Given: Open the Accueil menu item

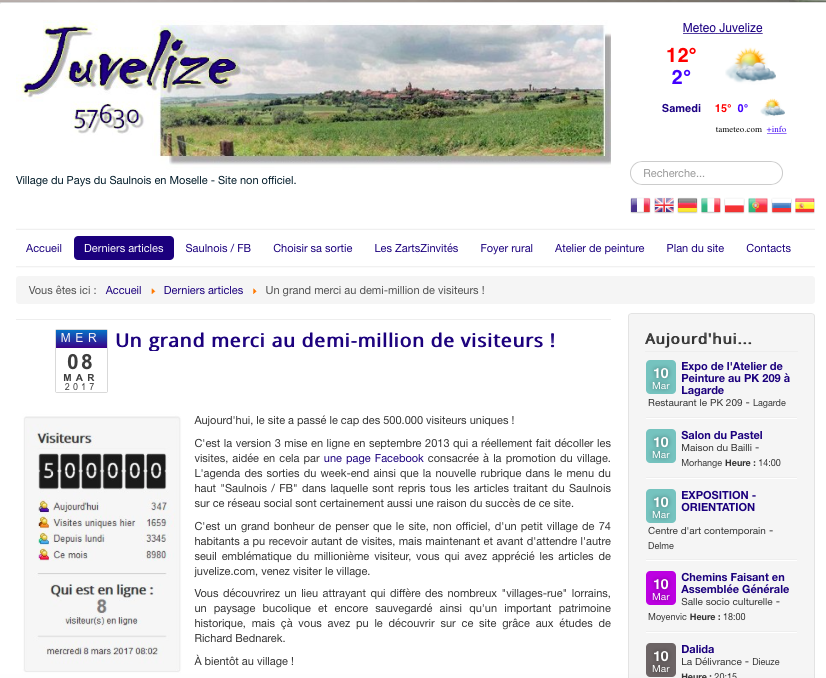Looking at the screenshot, I should point(44,248).
